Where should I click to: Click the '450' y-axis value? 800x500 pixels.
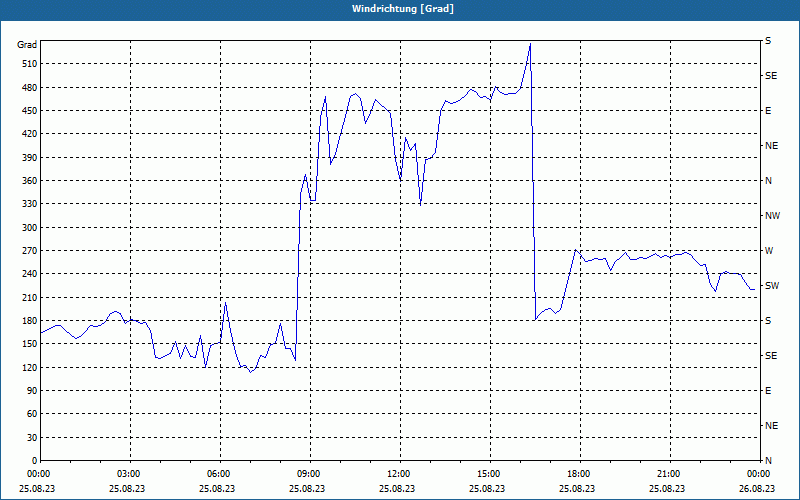(30, 111)
